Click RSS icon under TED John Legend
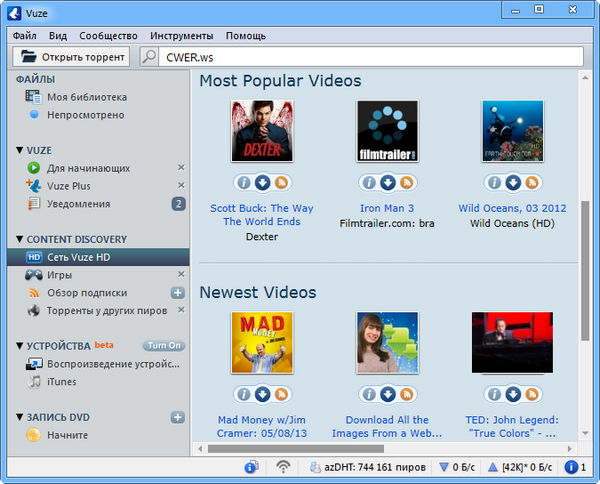 point(532,394)
